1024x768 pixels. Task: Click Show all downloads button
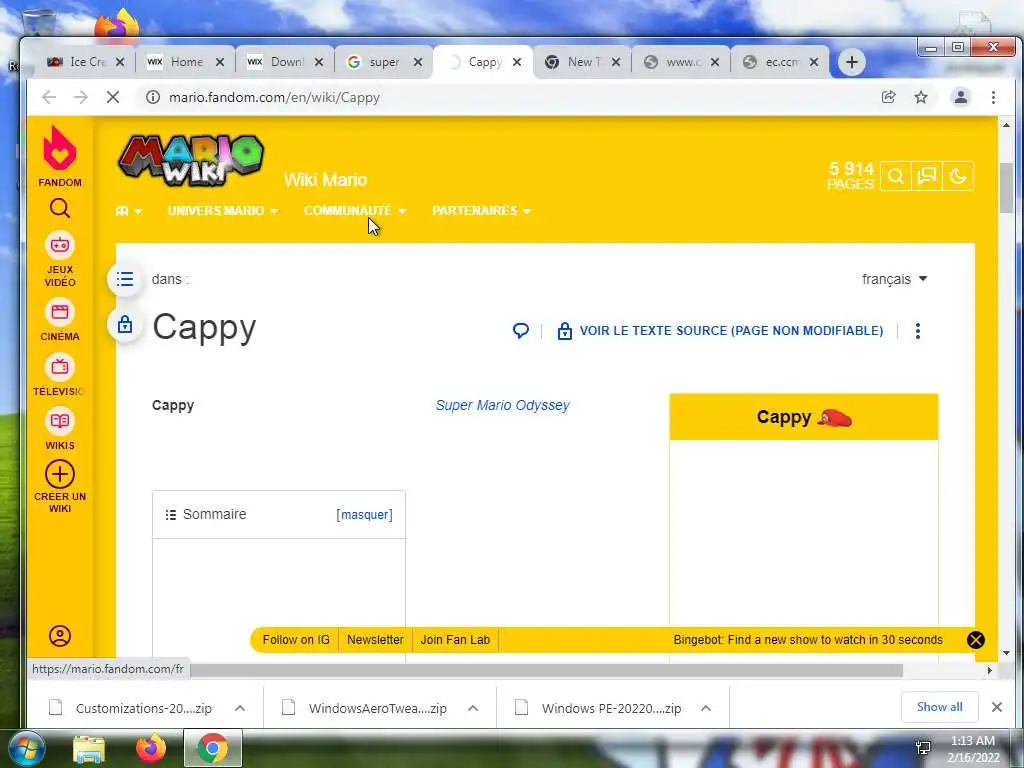tap(939, 707)
